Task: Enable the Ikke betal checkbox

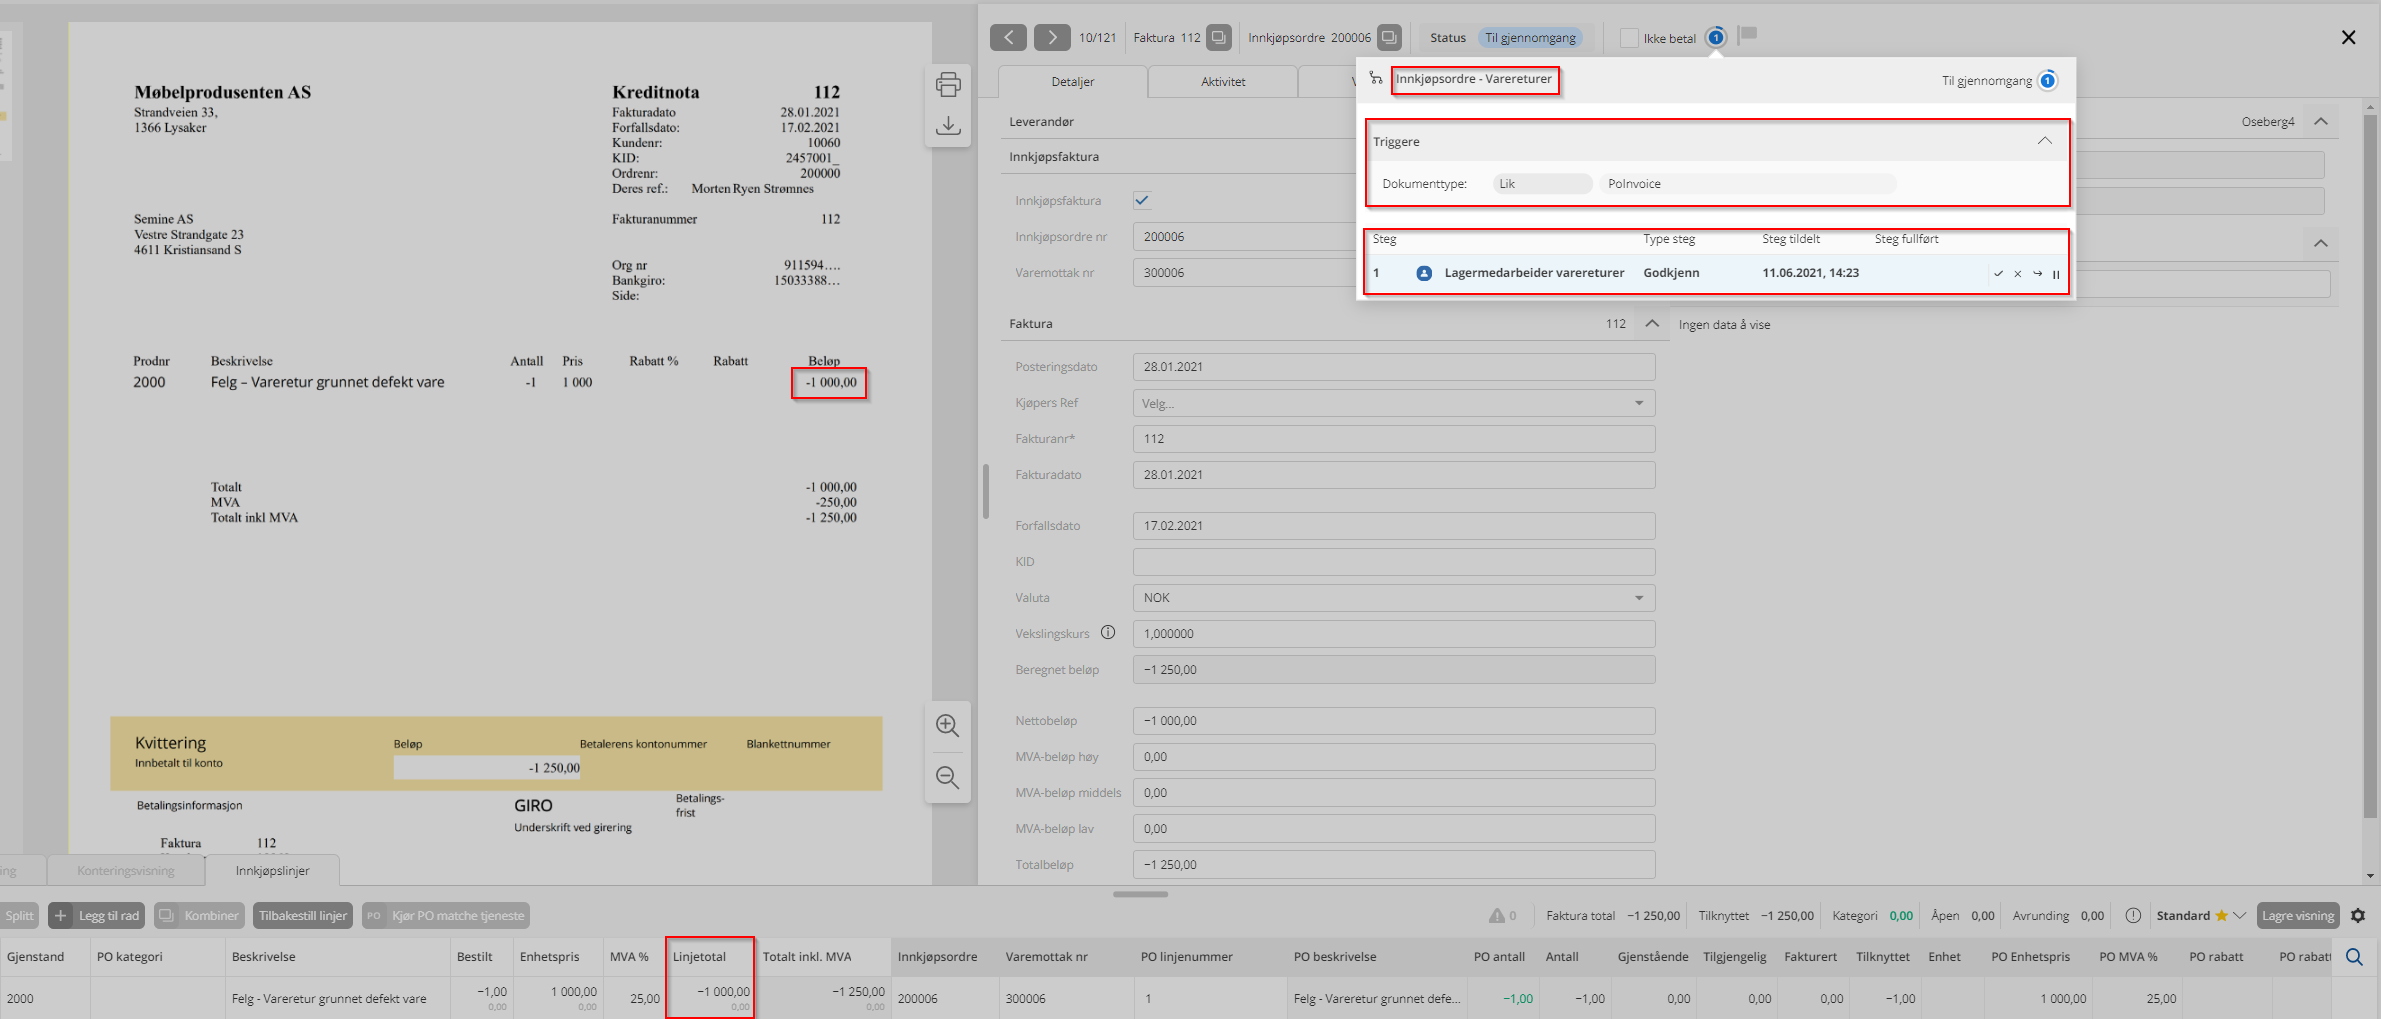Action: click(1629, 38)
